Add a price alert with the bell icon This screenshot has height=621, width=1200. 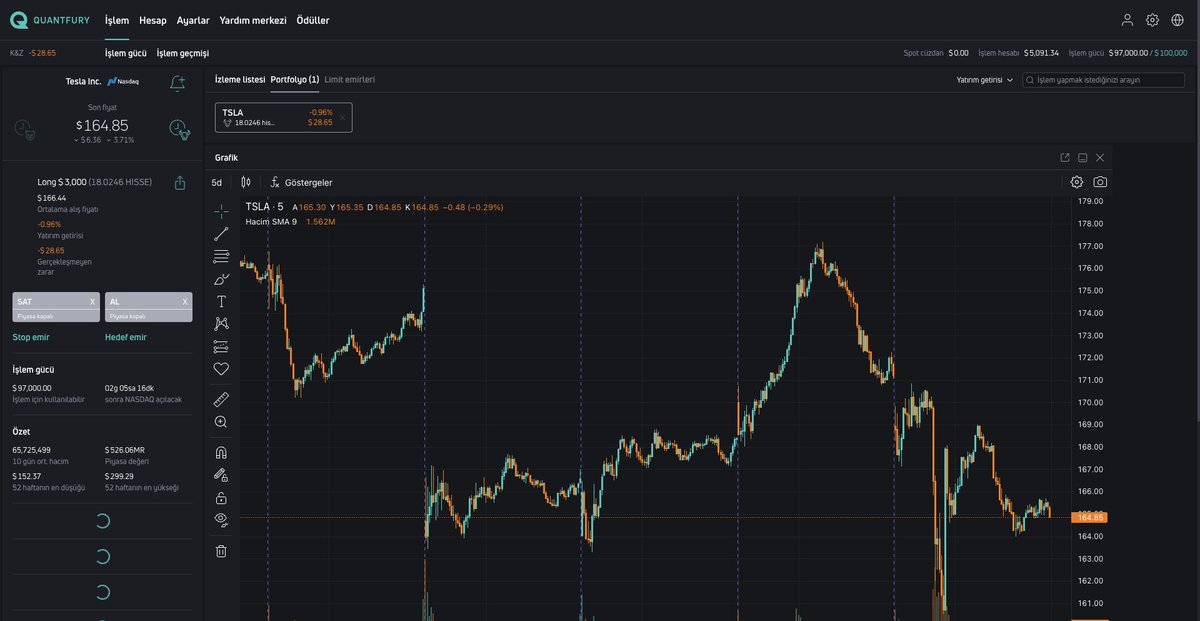(x=178, y=83)
